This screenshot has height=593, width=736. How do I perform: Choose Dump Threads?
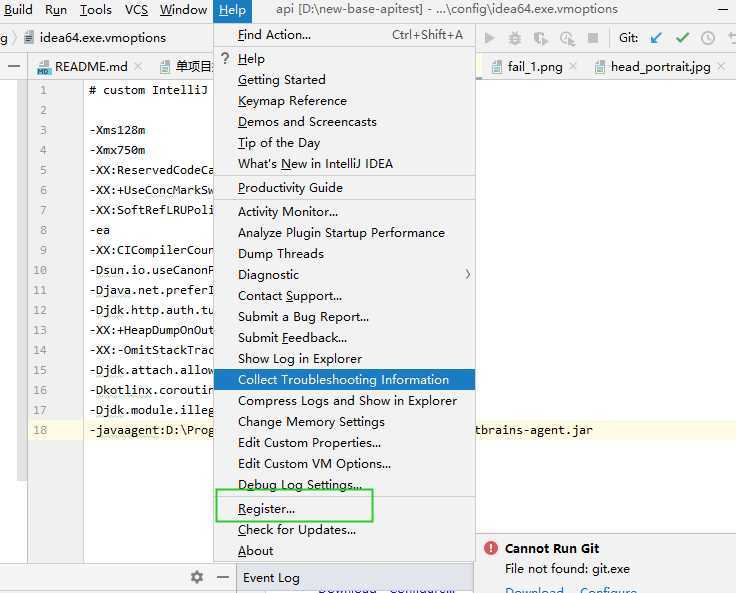pos(344,254)
